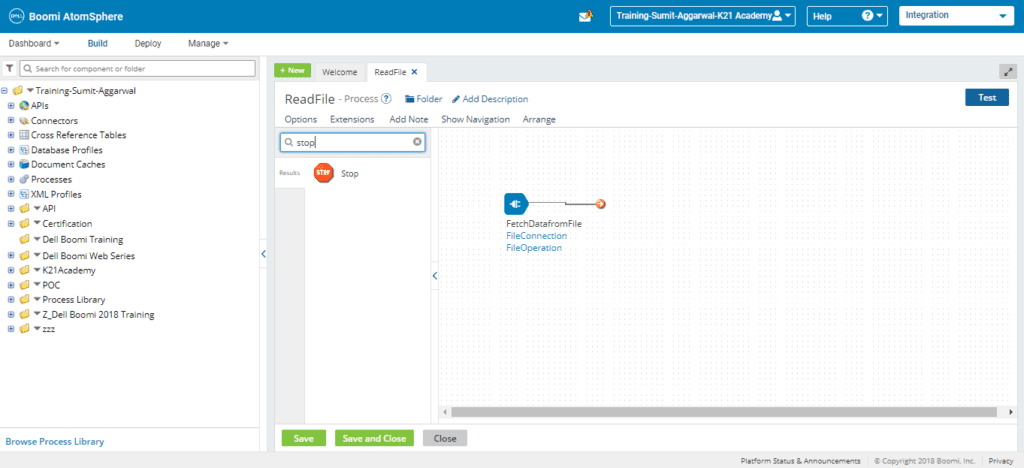Viewport: 1024px width, 468px height.
Task: Open the Manage menu dropdown
Action: (208, 44)
